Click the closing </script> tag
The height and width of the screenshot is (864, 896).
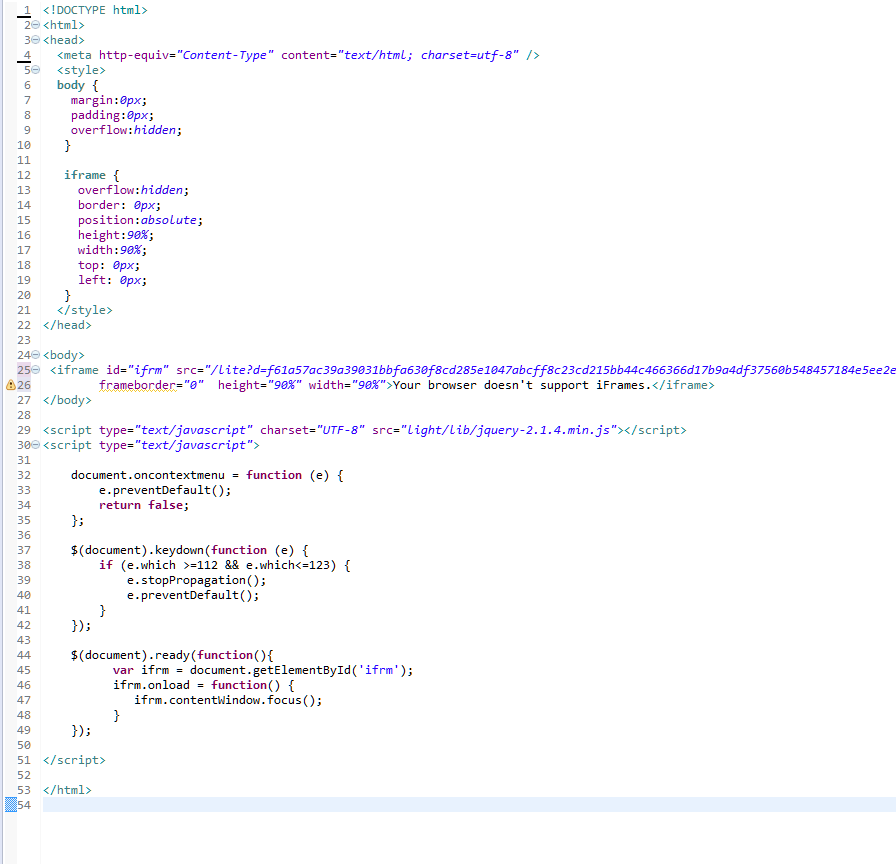(x=74, y=761)
